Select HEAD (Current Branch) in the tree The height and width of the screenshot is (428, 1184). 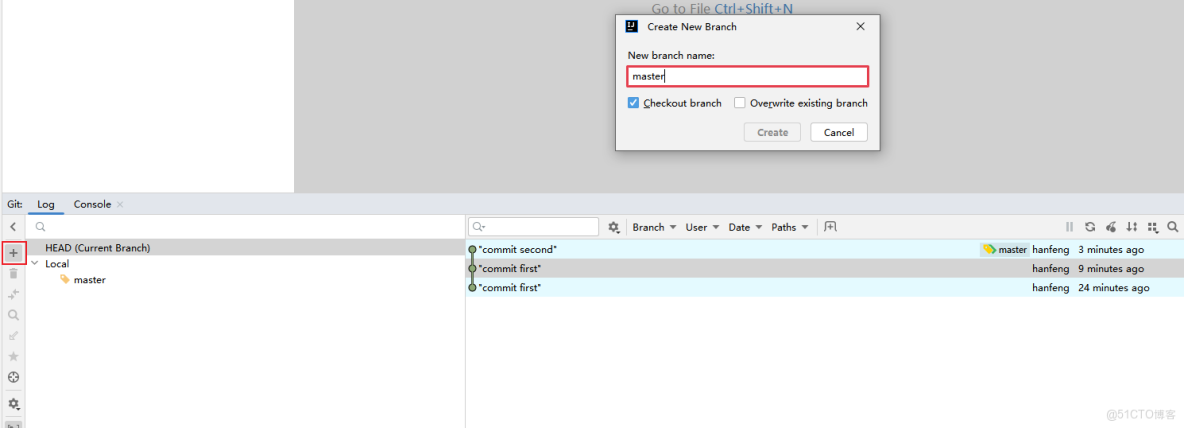click(245, 248)
